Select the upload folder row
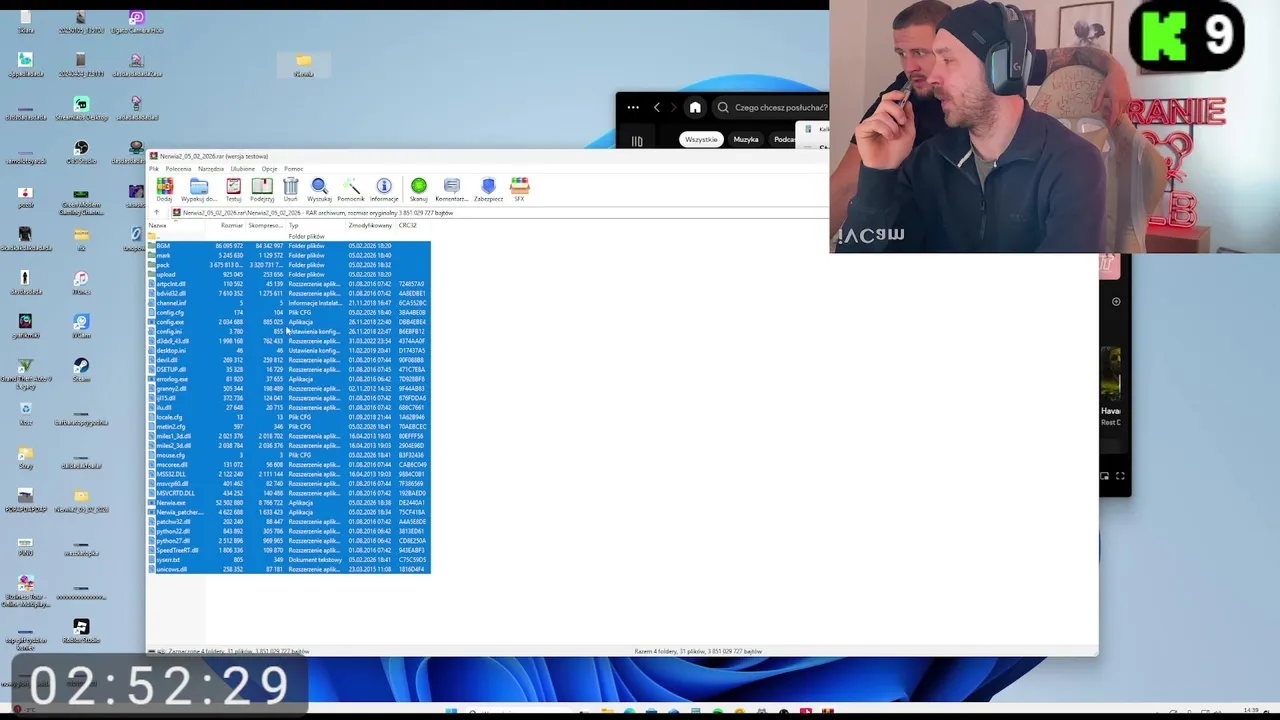 [289, 275]
